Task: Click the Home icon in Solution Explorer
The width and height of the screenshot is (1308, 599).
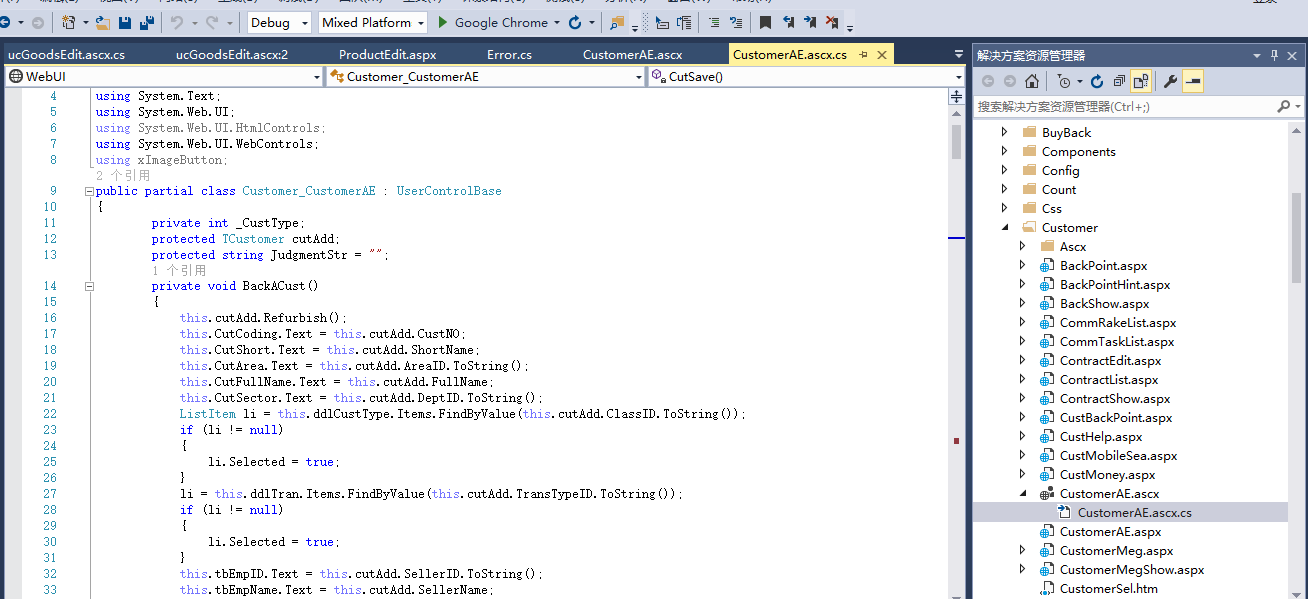Action: (x=1032, y=81)
